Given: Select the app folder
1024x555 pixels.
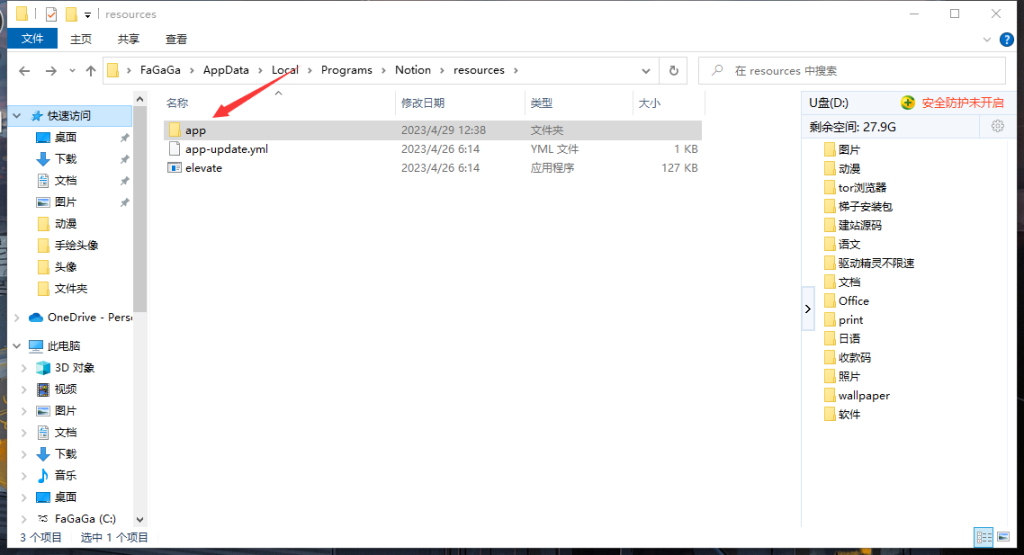Looking at the screenshot, I should [432, 130].
